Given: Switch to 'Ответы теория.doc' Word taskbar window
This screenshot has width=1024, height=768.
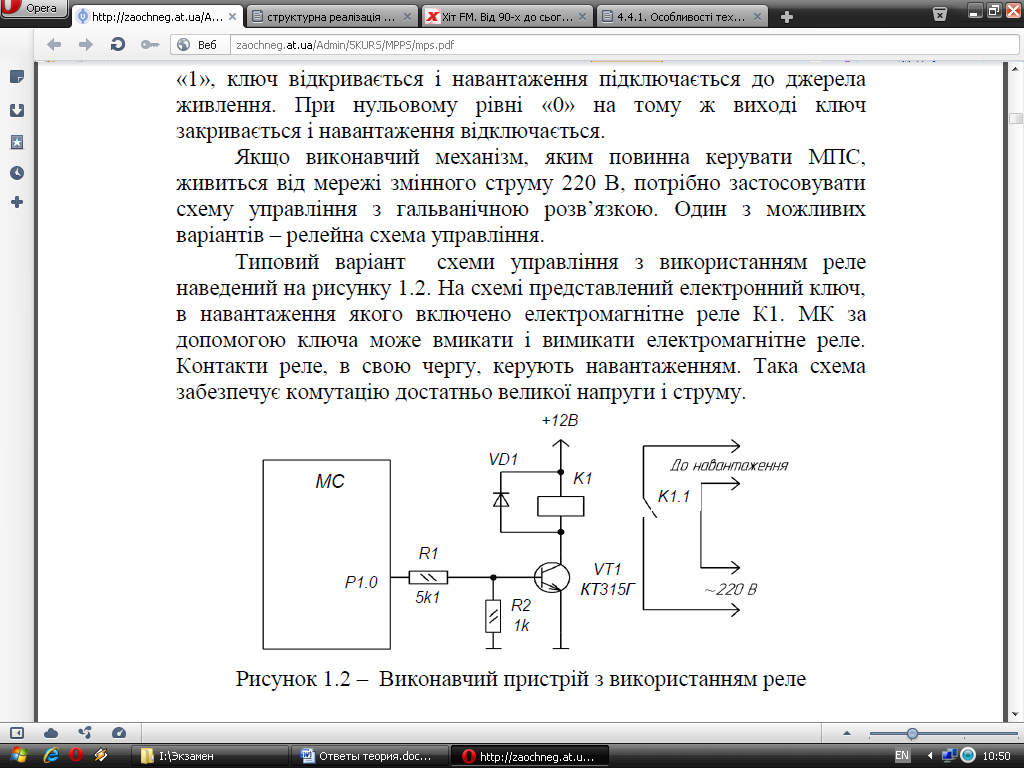Looking at the screenshot, I should pyautogui.click(x=370, y=756).
